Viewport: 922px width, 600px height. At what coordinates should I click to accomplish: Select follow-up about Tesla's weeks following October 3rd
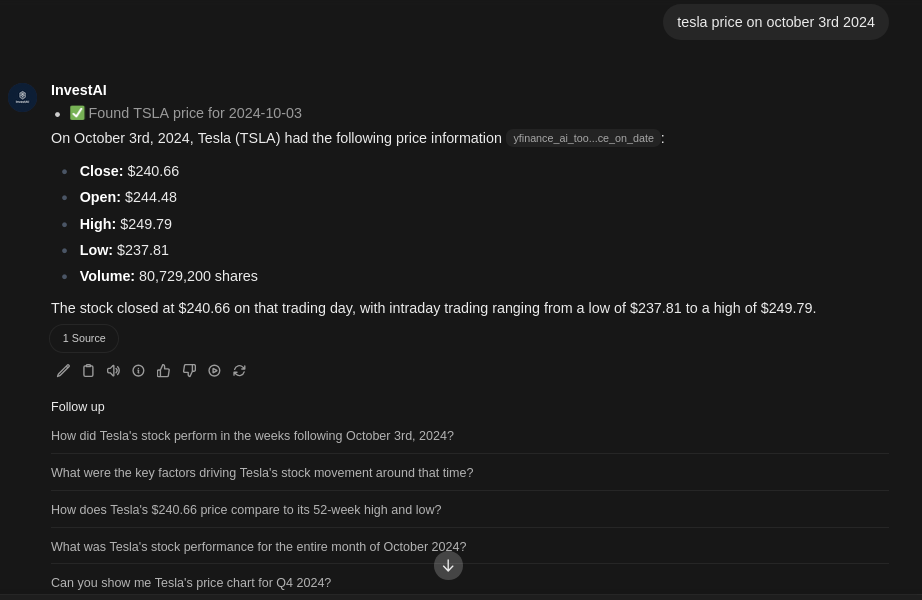[252, 436]
